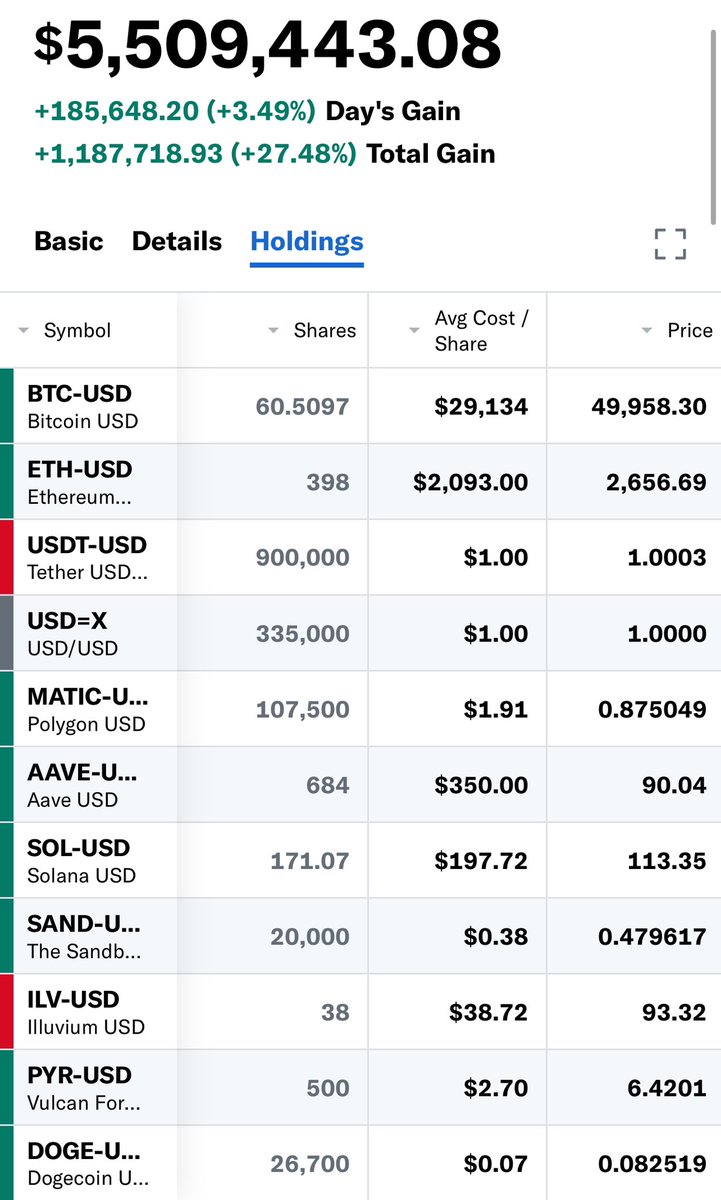Open the USD=X symbol link
Image resolution: width=721 pixels, height=1200 pixels.
(67, 621)
